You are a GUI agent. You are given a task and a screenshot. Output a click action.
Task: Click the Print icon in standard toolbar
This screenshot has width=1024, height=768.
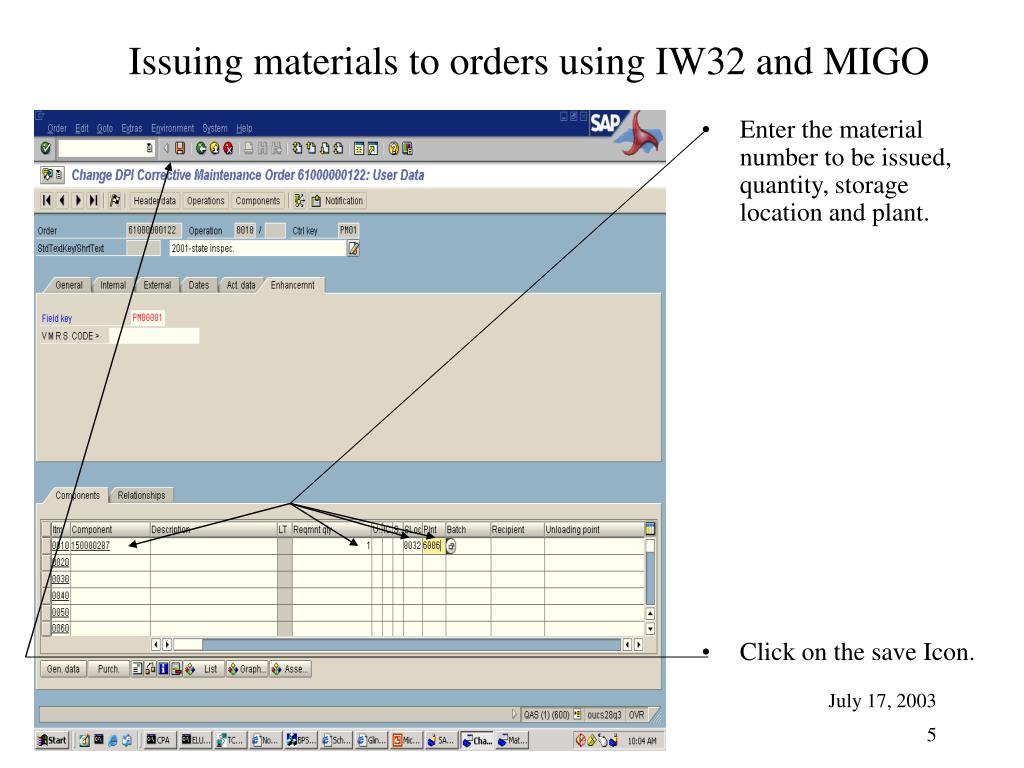[x=249, y=148]
